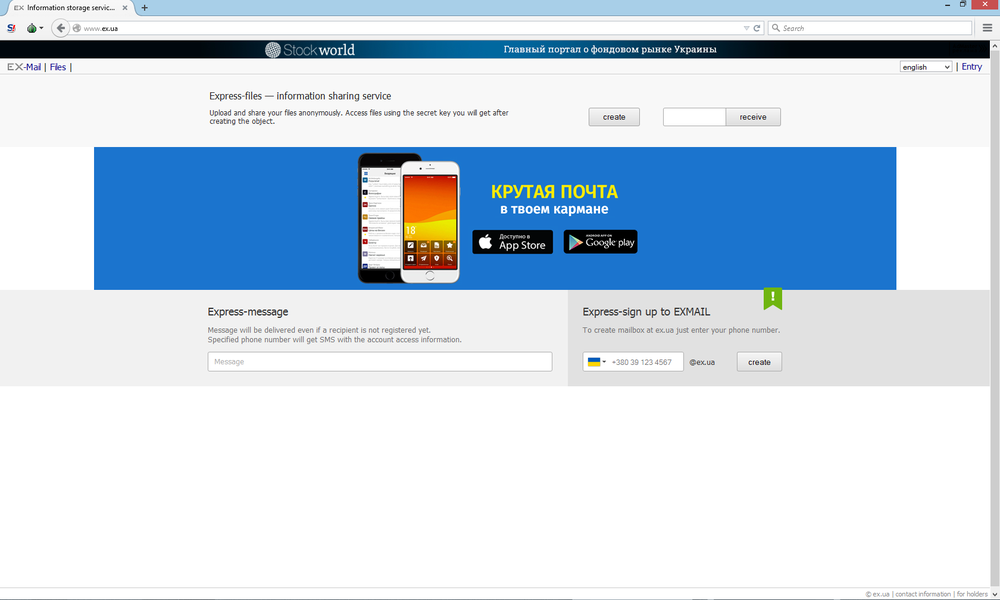1000x600 pixels.
Task: Select the Information storage service tab
Action: coord(68,7)
